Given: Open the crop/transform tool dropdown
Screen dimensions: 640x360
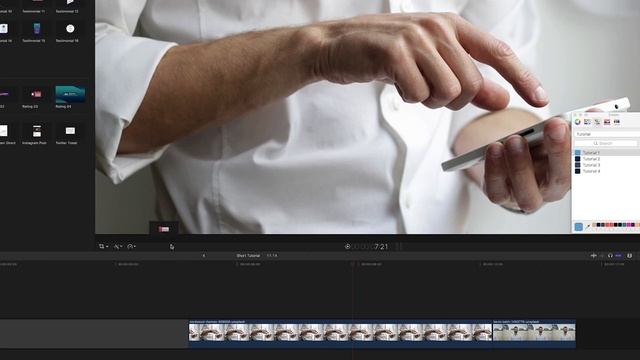Looking at the screenshot, I should [x=103, y=246].
